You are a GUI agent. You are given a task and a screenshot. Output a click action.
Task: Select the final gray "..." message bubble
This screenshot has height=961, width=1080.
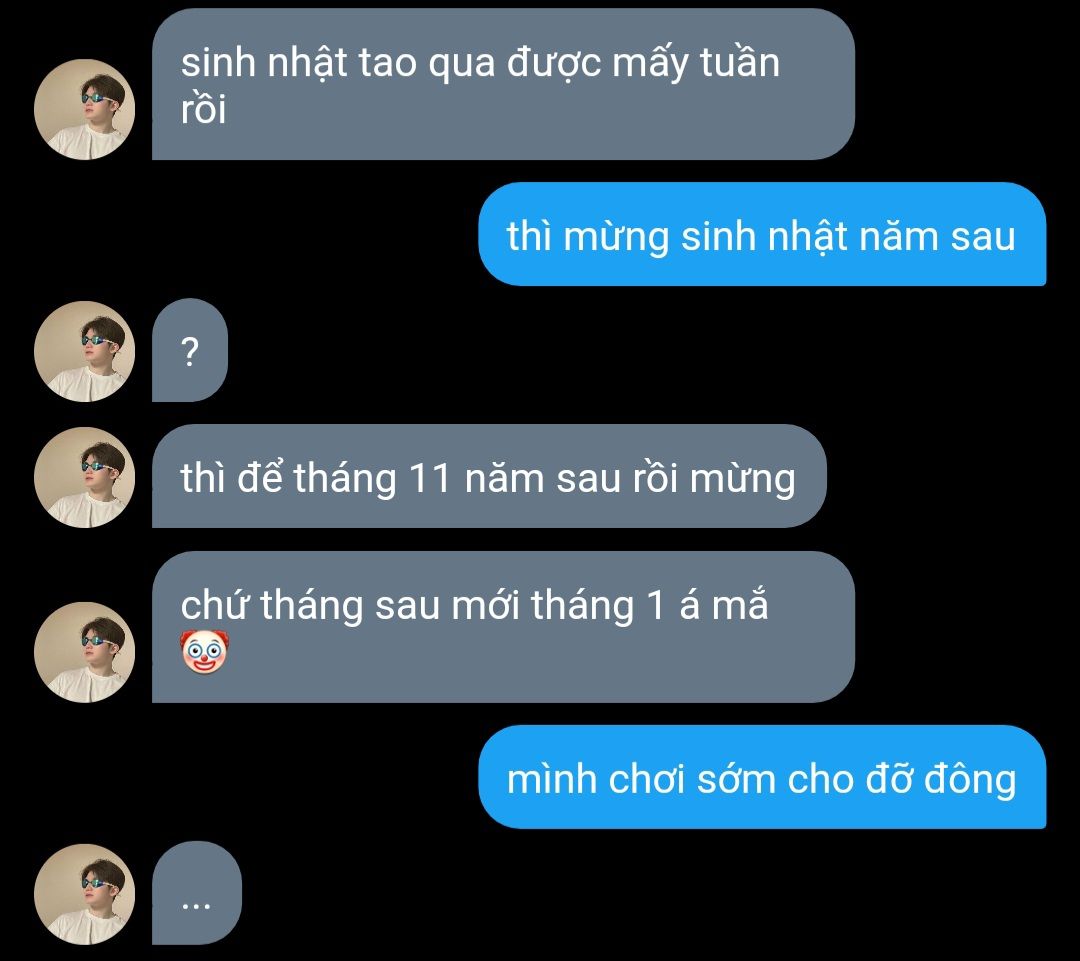point(196,893)
